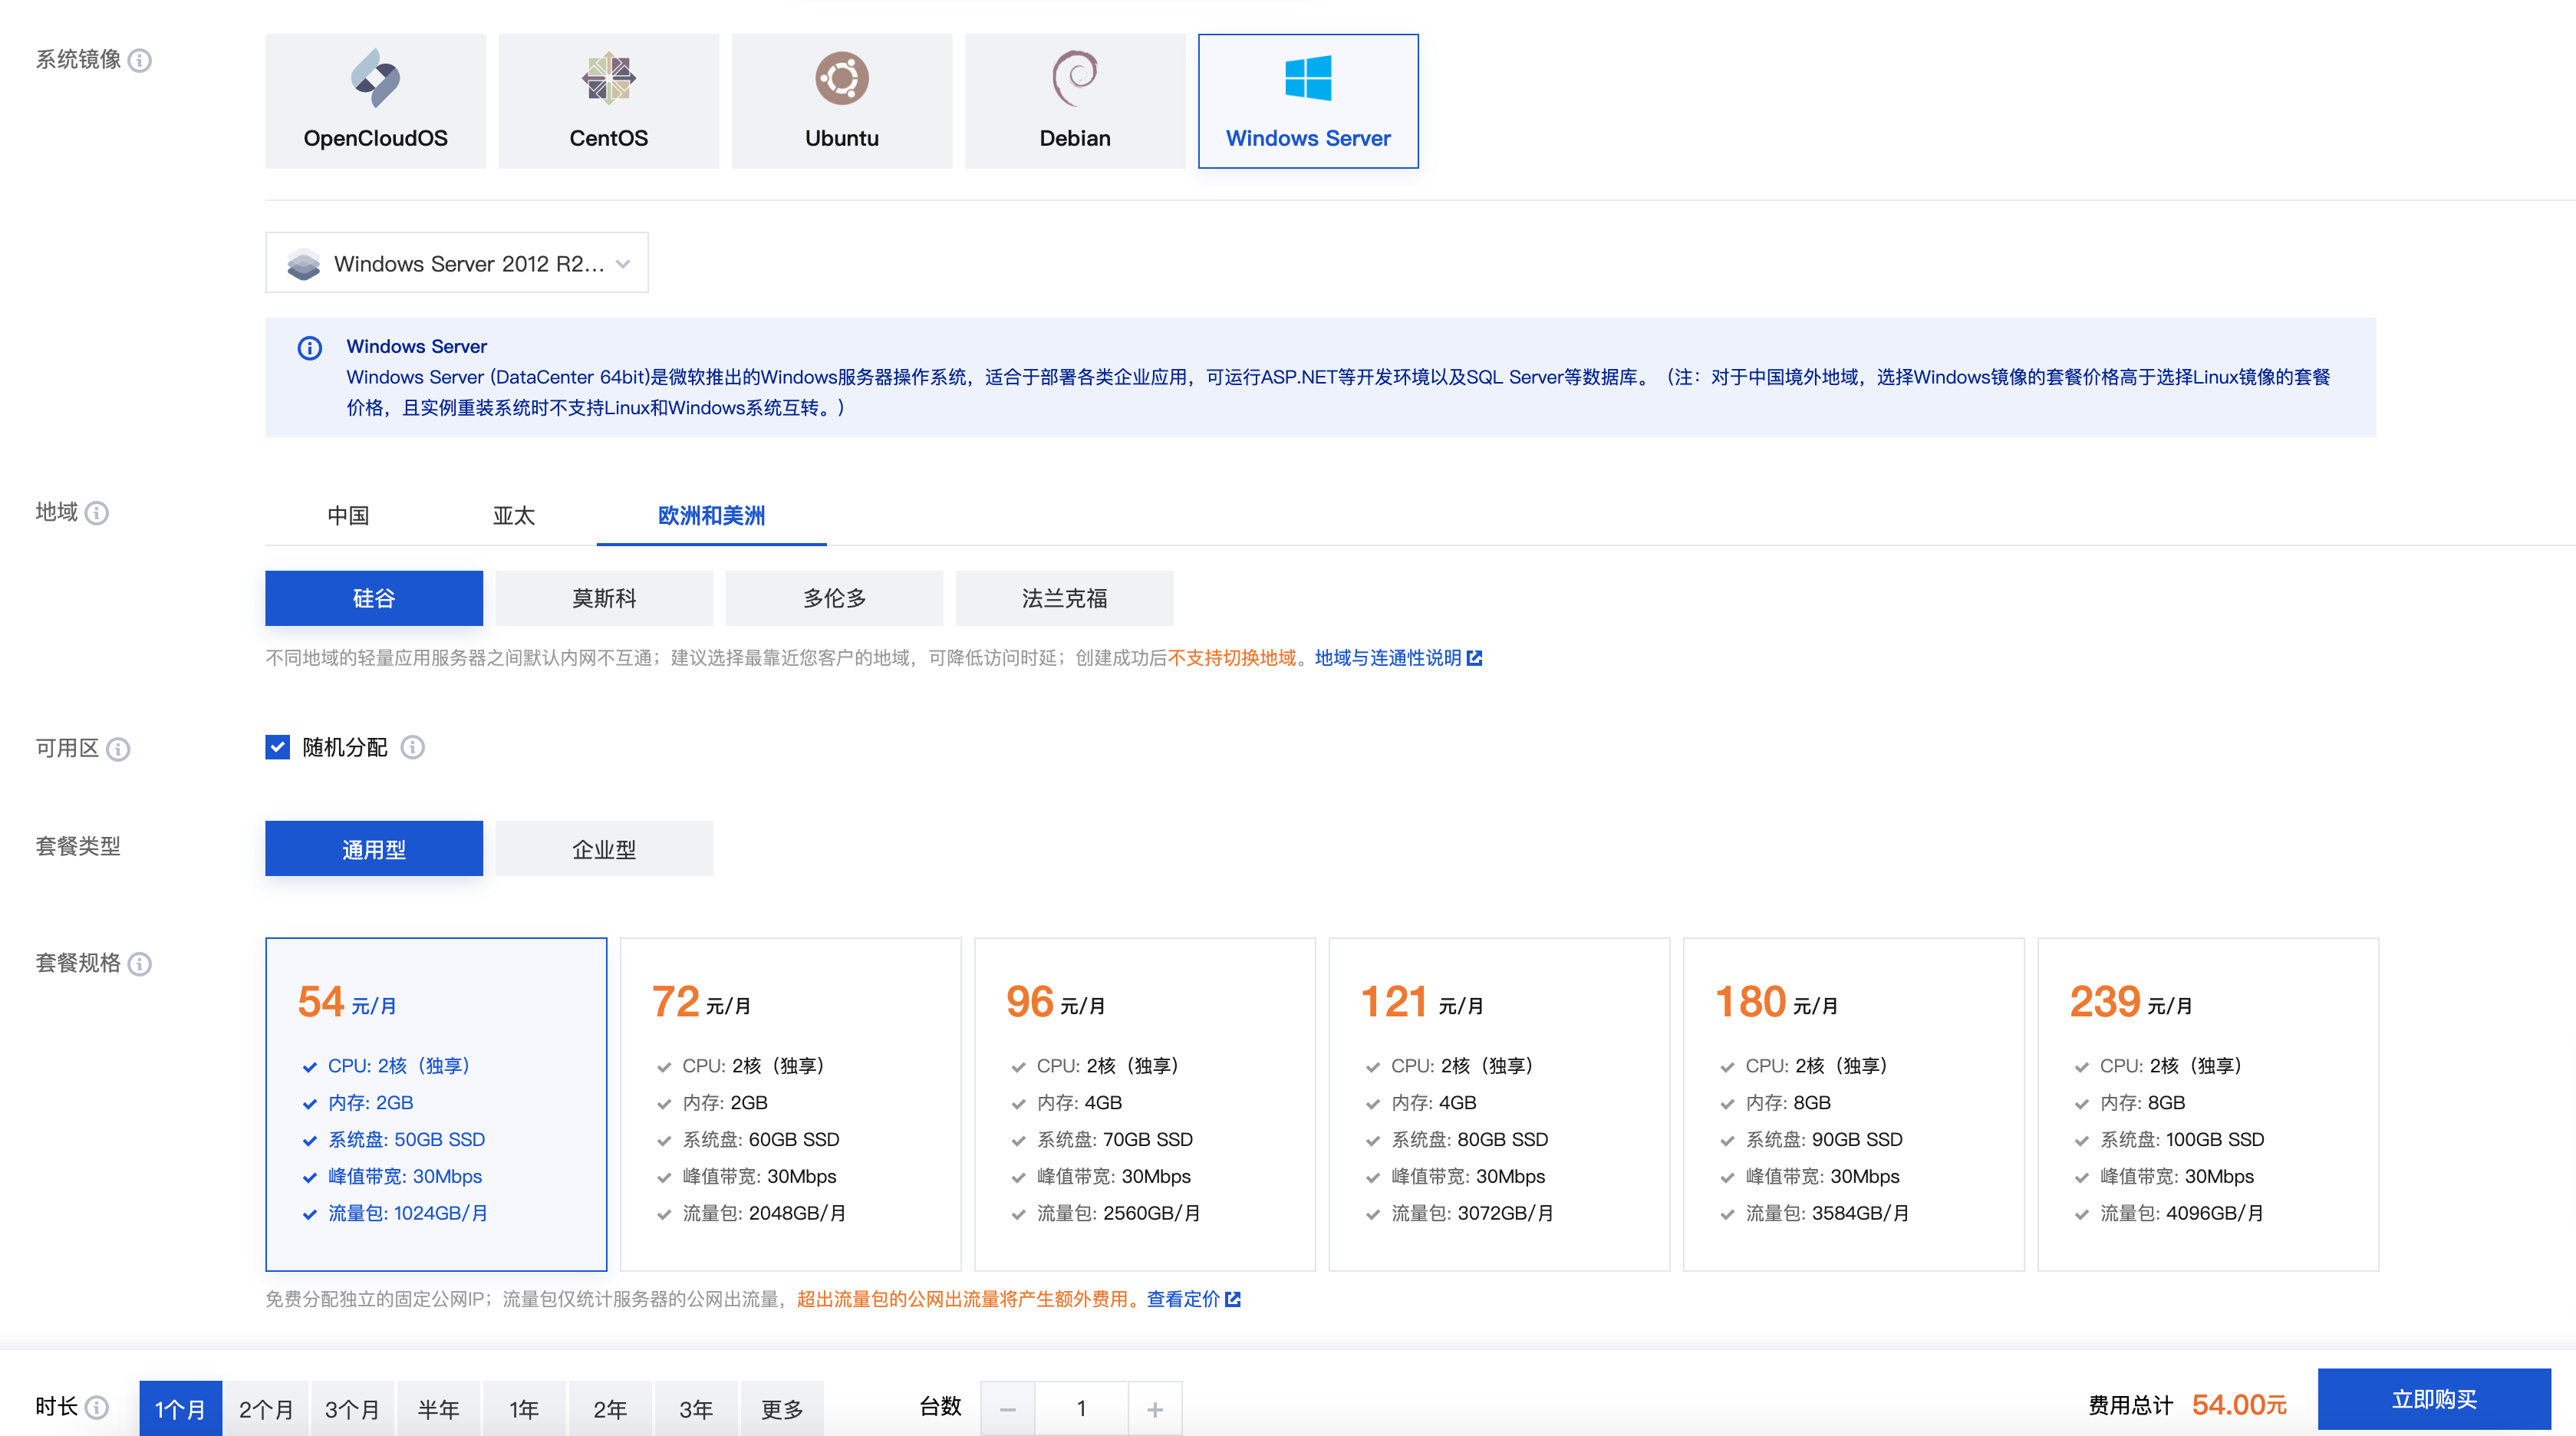
Task: Click the 不支持切换地域 warning text
Action: pos(1232,658)
